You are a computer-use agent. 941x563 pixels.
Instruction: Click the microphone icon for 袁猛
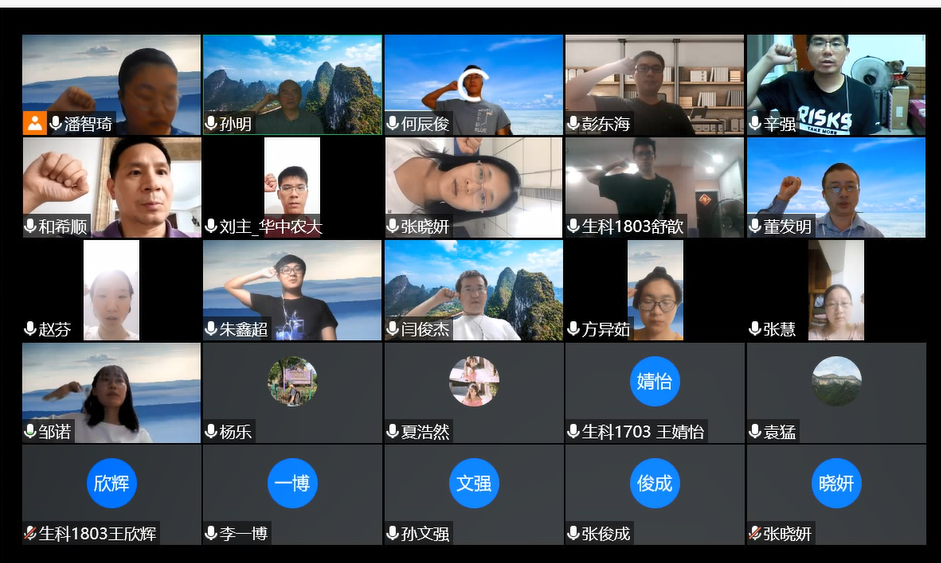tap(755, 432)
